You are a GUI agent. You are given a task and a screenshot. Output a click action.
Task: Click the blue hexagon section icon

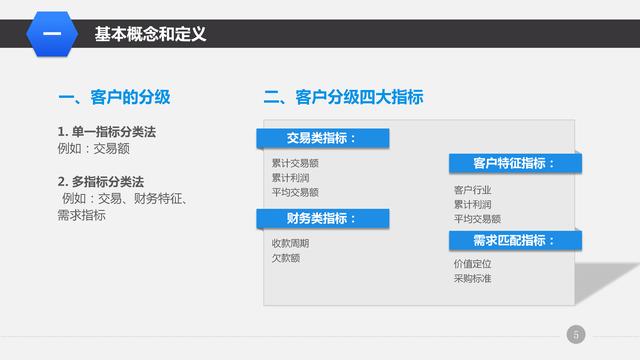tap(52, 34)
